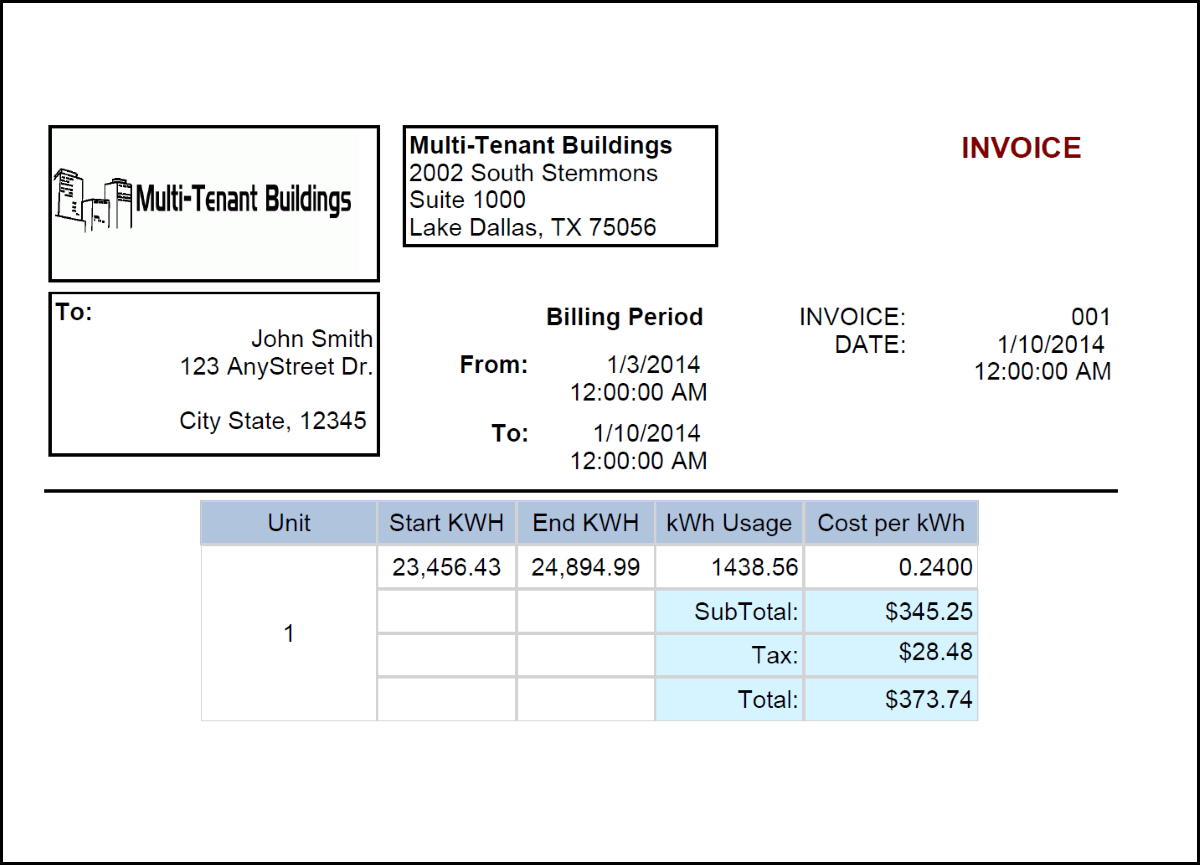Select the red INVOICE title
The width and height of the screenshot is (1200, 865).
(1021, 149)
